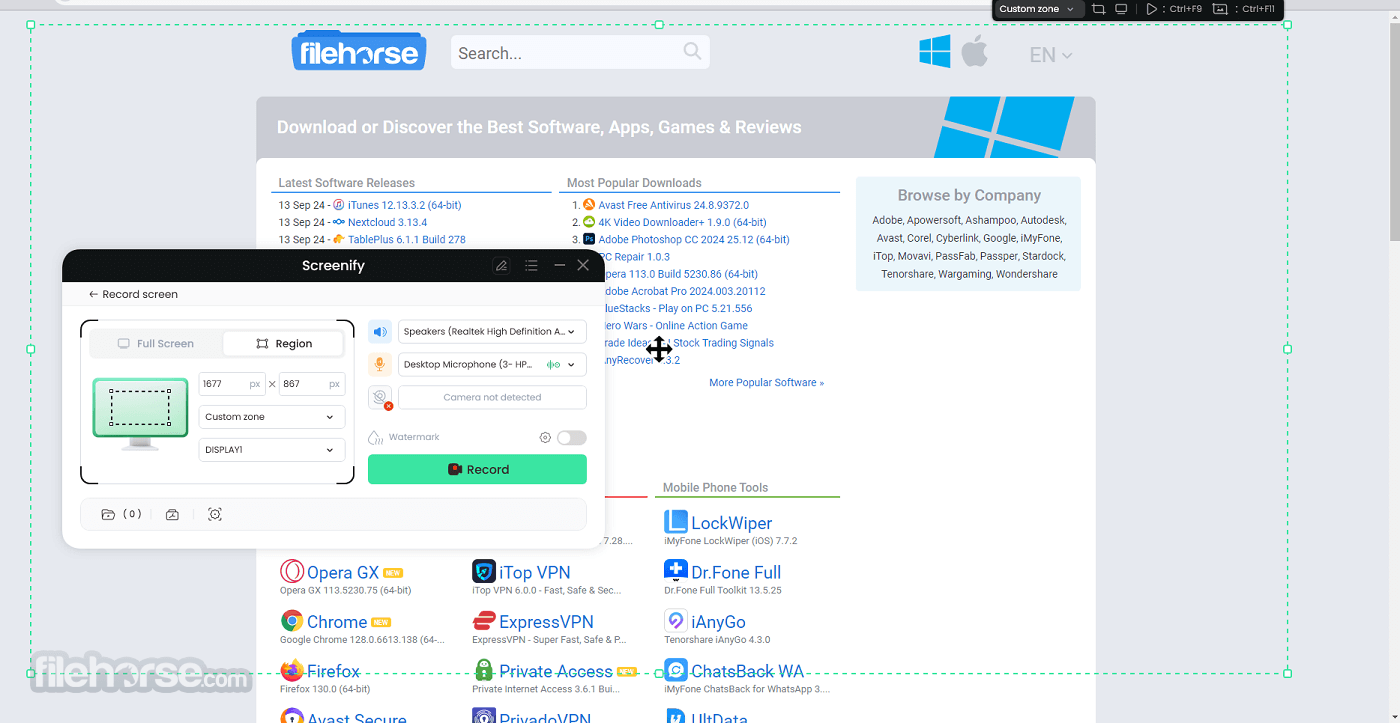
Task: Open TablePlus 6.1.1 Build 278 link
Action: (407, 240)
